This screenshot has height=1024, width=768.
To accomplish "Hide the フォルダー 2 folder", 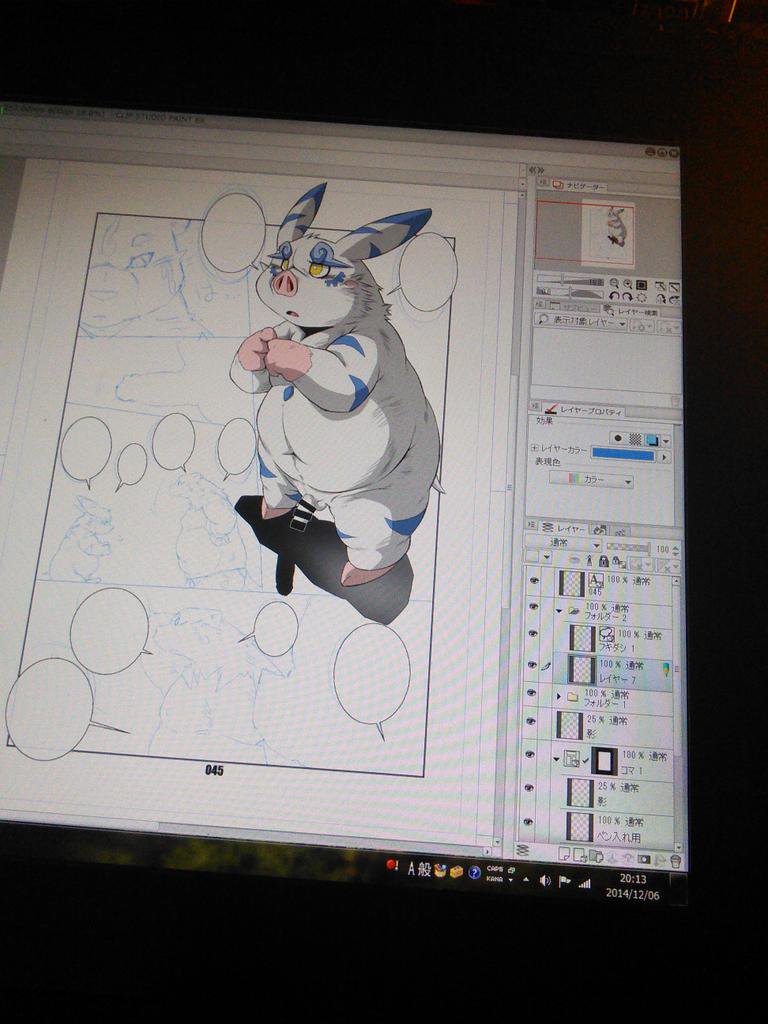I will [x=534, y=607].
